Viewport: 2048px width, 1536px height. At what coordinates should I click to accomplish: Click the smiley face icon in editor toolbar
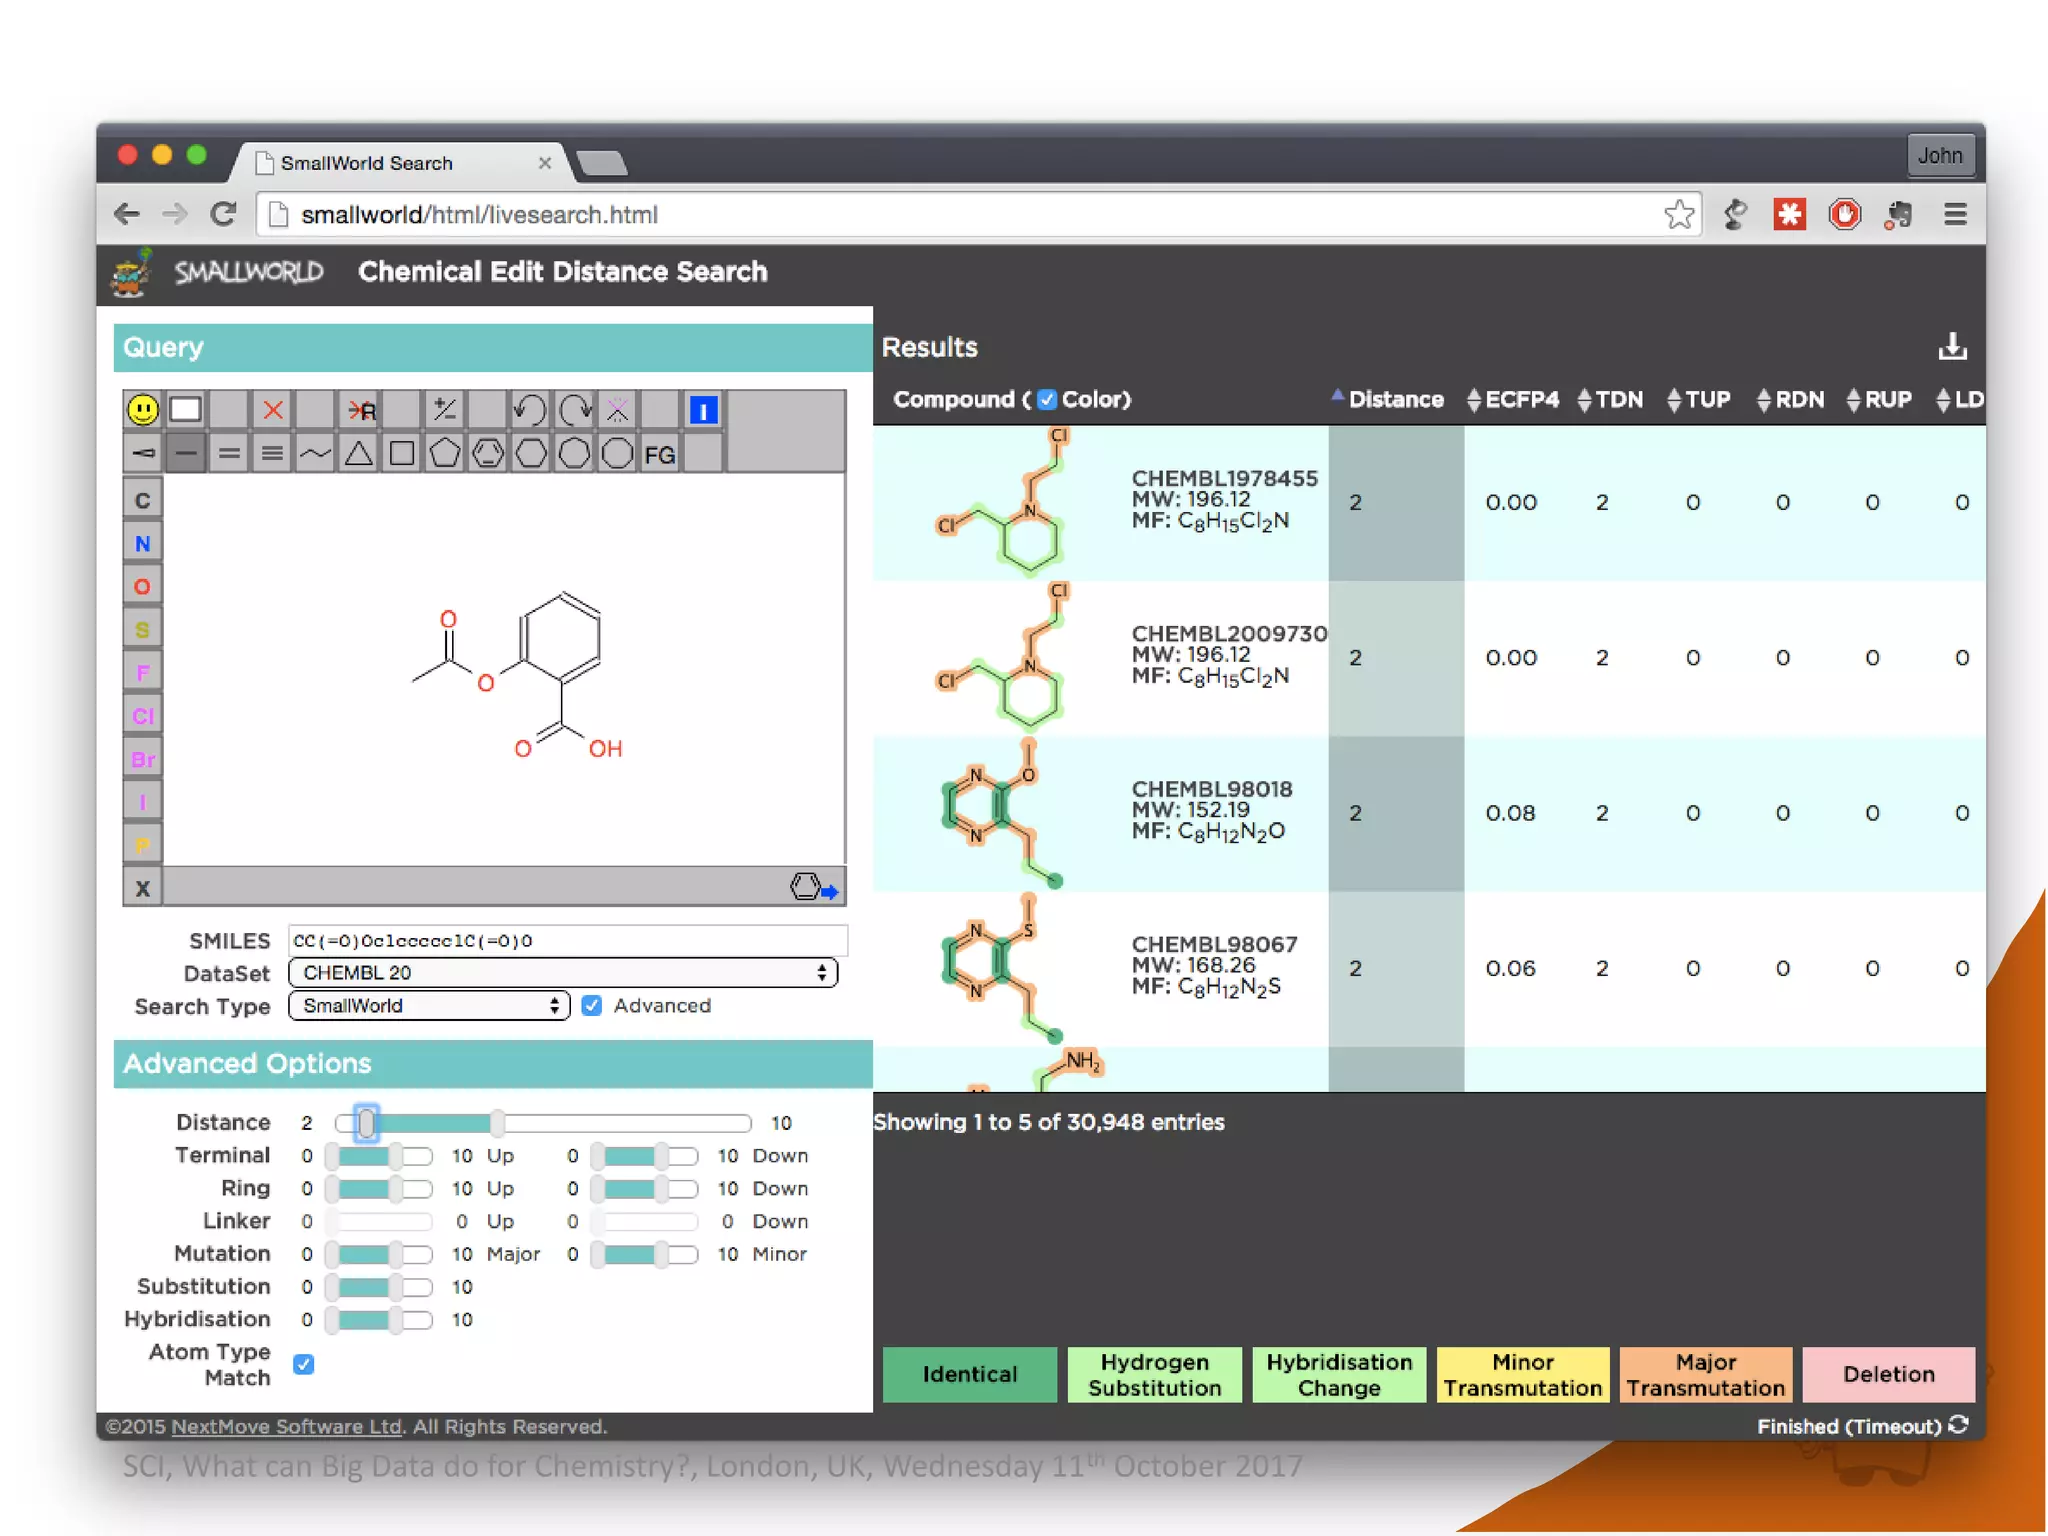tap(143, 410)
